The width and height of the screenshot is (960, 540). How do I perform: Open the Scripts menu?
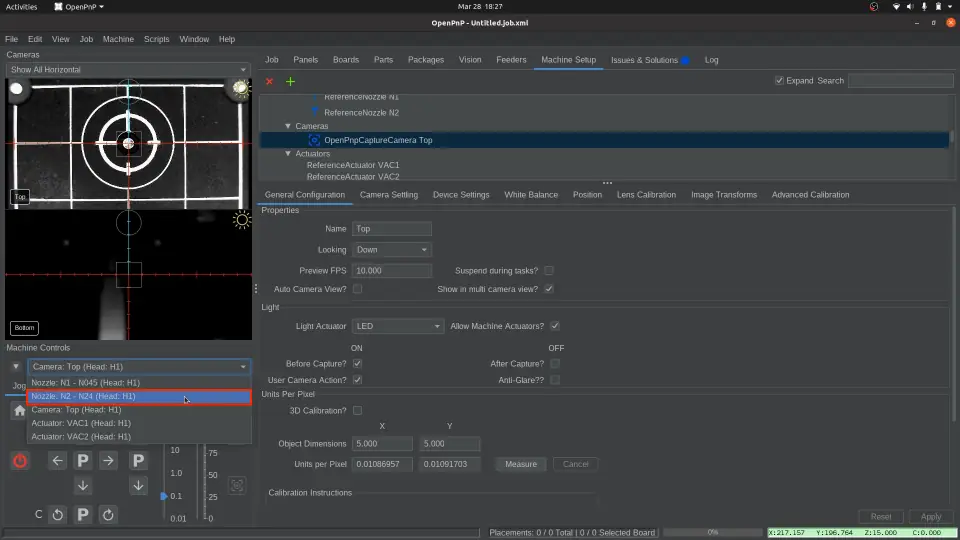[x=156, y=39]
